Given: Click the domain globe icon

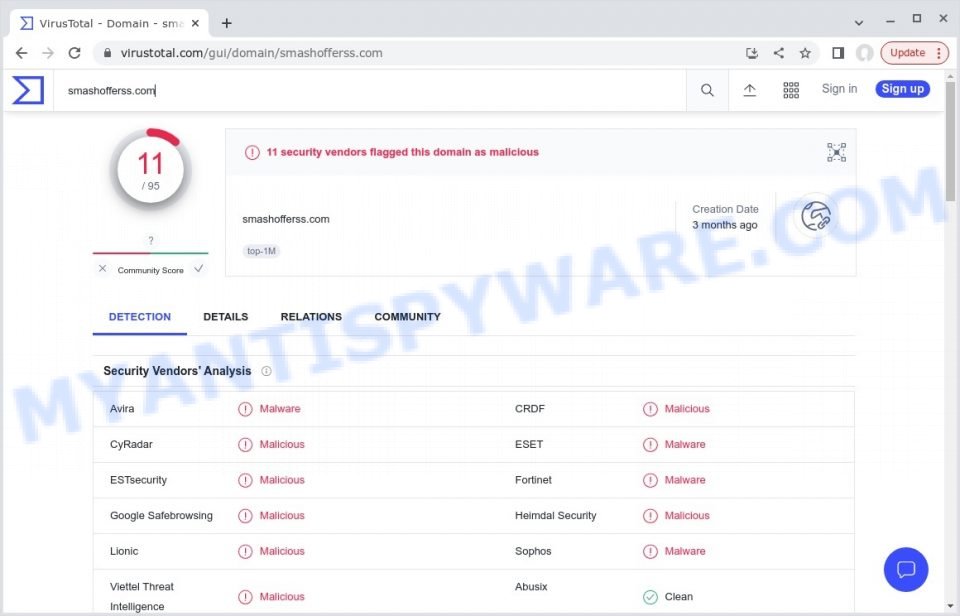Looking at the screenshot, I should click(x=816, y=216).
